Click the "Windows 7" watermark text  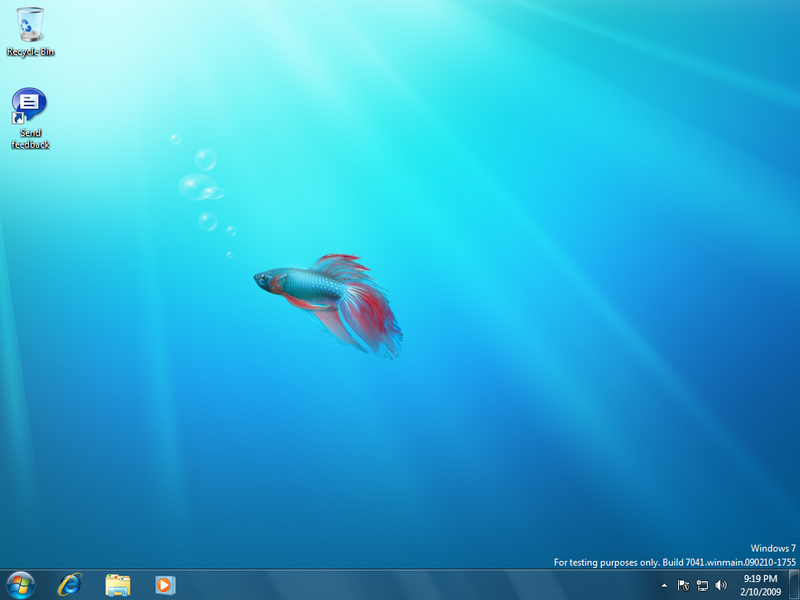point(773,548)
